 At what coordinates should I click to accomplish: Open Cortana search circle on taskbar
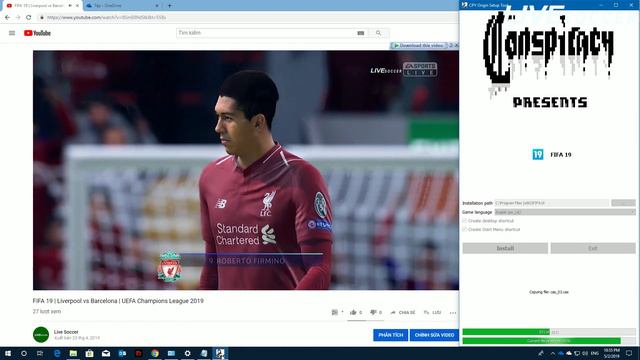coord(24,353)
